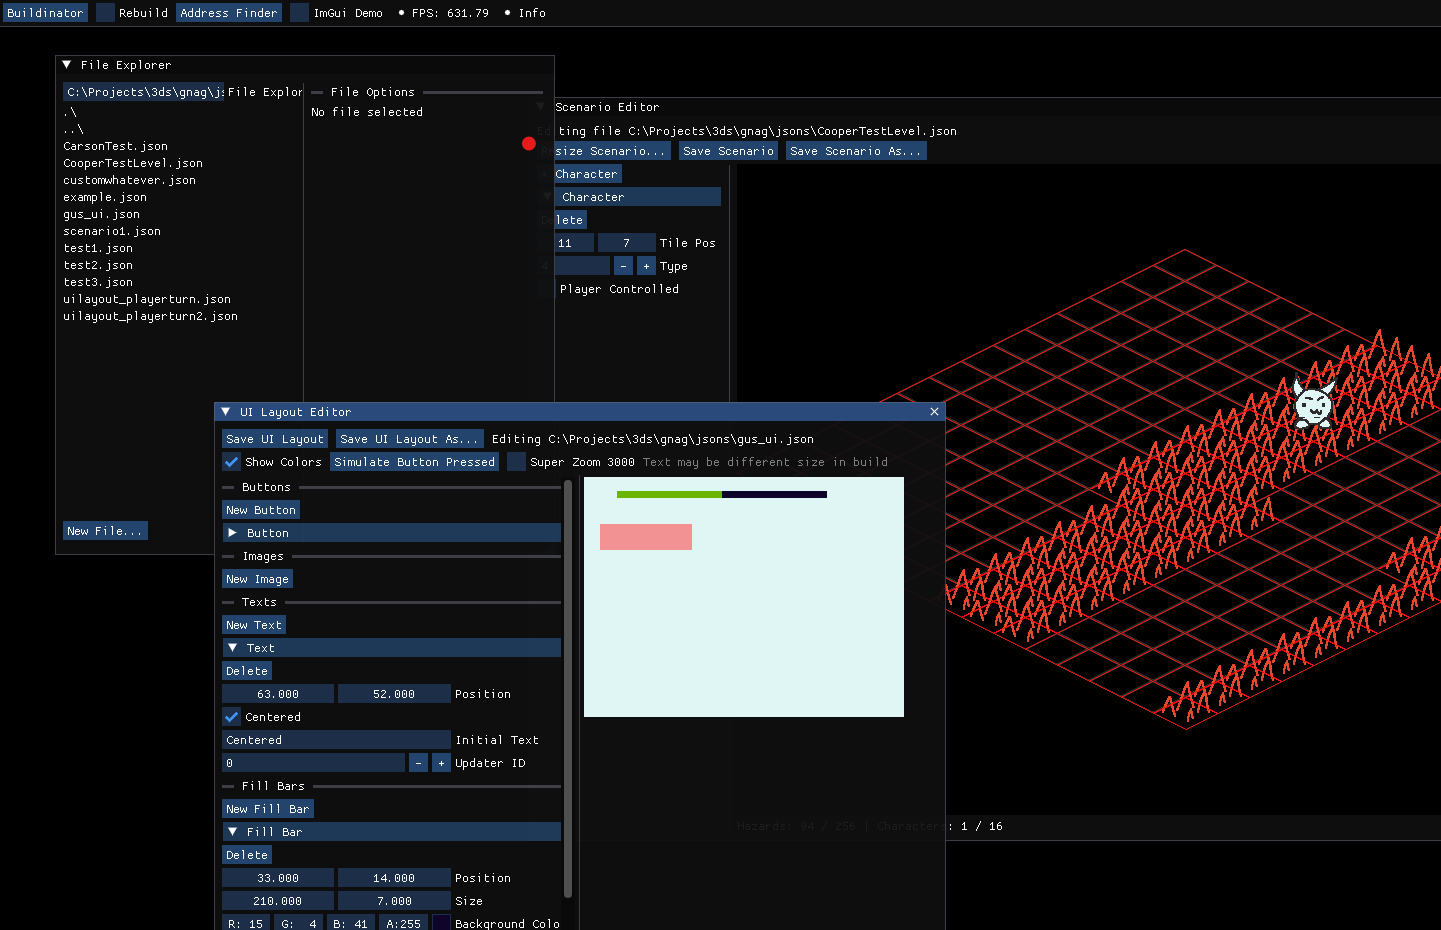
Task: Click the Save UI Layout button
Action: tap(275, 439)
